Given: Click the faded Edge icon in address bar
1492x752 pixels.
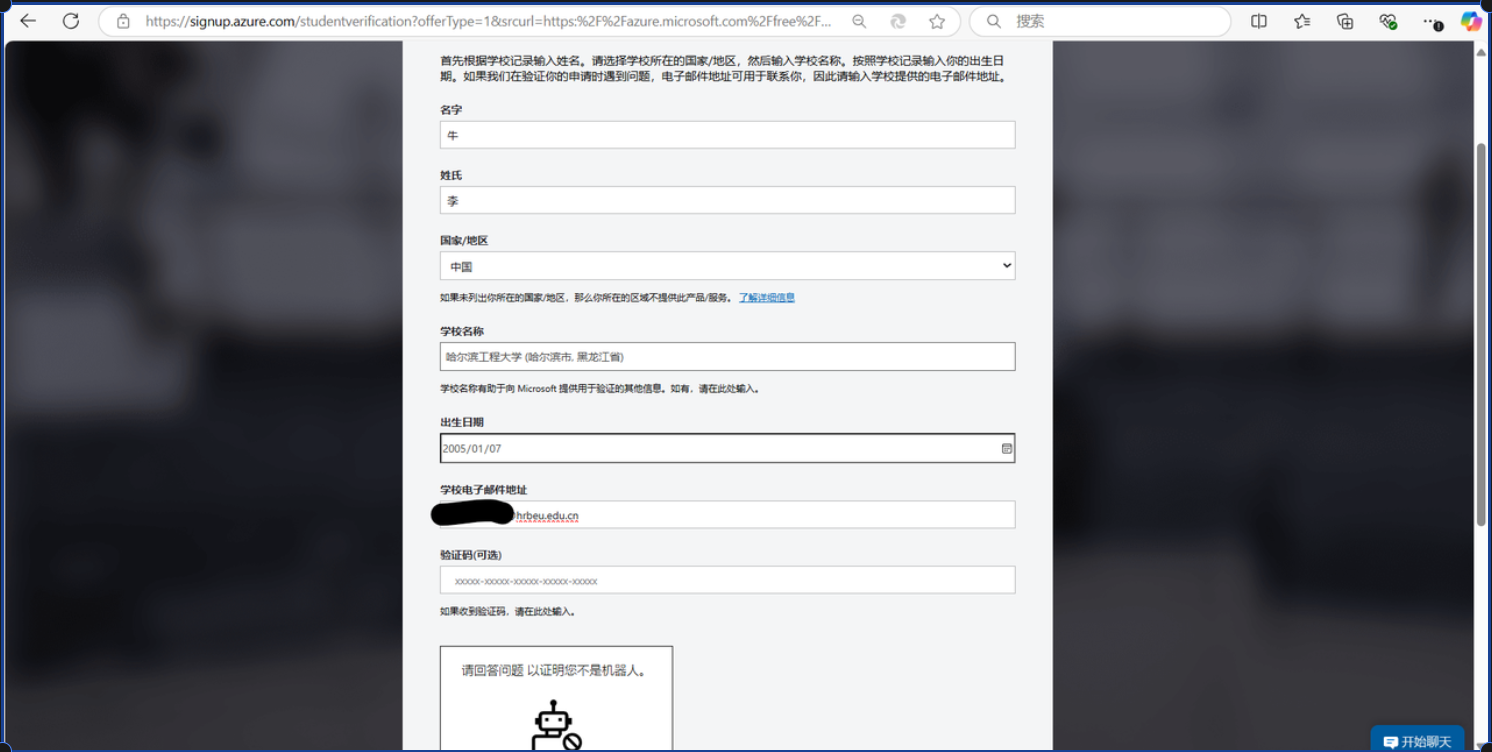Looking at the screenshot, I should [x=898, y=21].
